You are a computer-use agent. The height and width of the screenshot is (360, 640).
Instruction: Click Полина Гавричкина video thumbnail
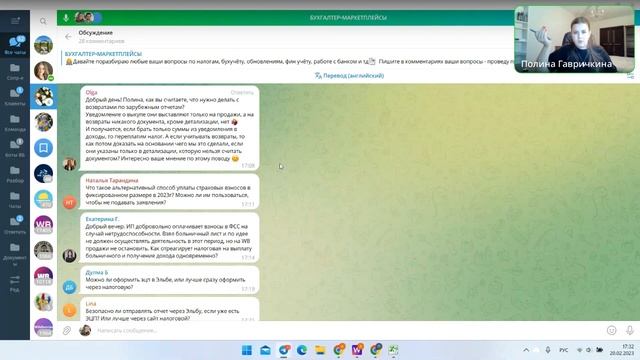coord(574,40)
